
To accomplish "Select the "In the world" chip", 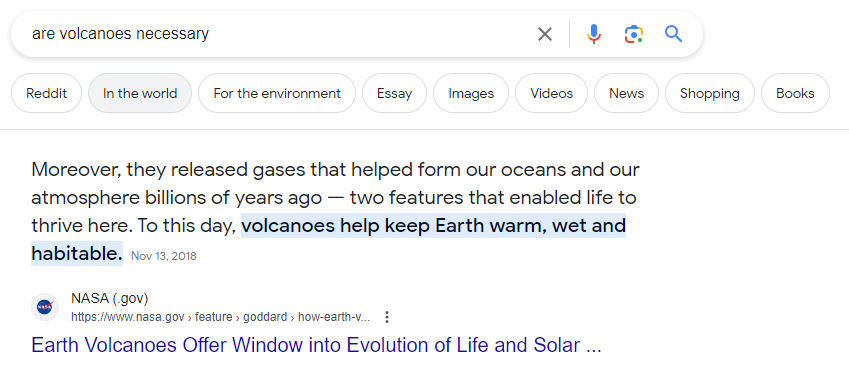I will click(x=140, y=93).
